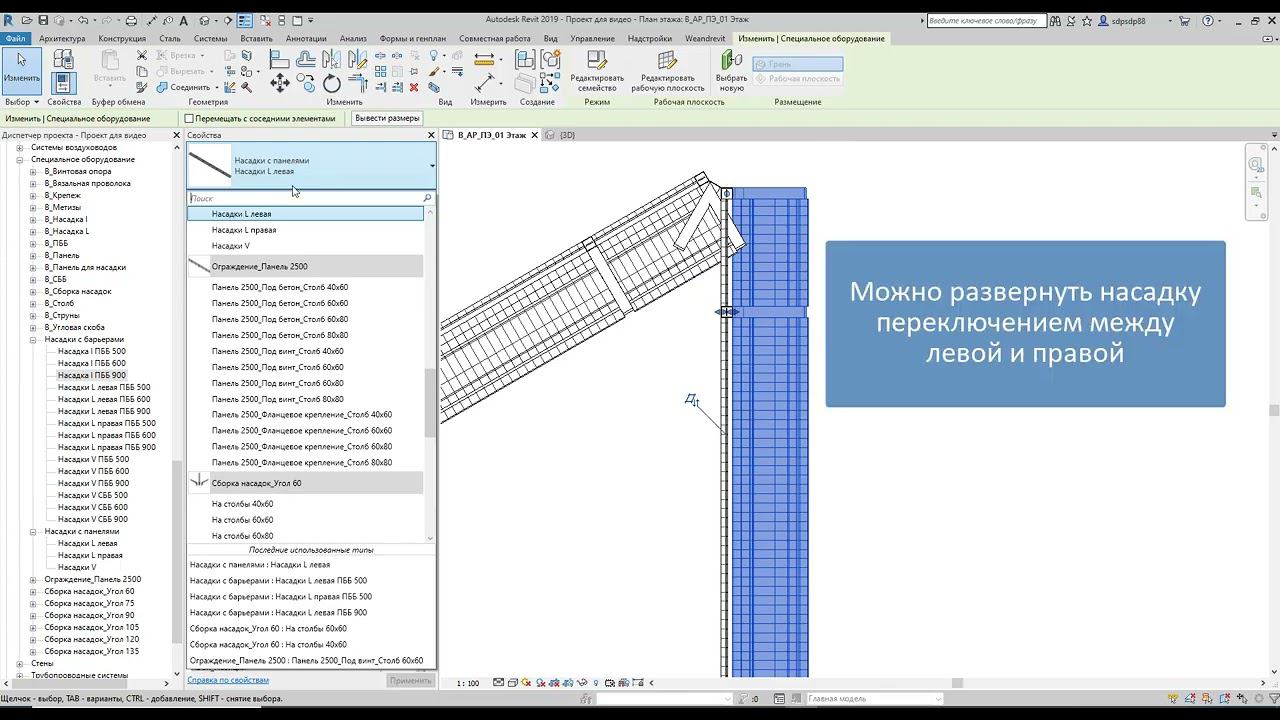Switch to the Weandrevit ribbon tab
The height and width of the screenshot is (720, 1280).
(x=705, y=38)
